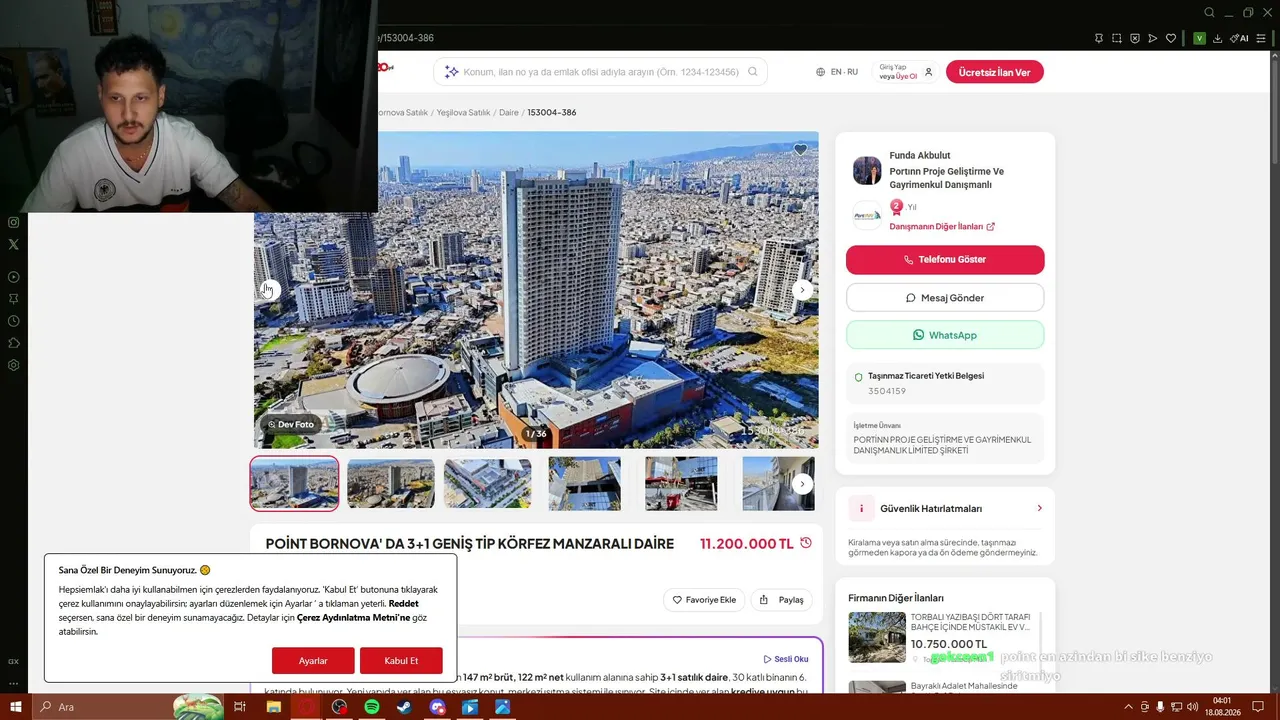Open Task View on the taskbar

240,707
